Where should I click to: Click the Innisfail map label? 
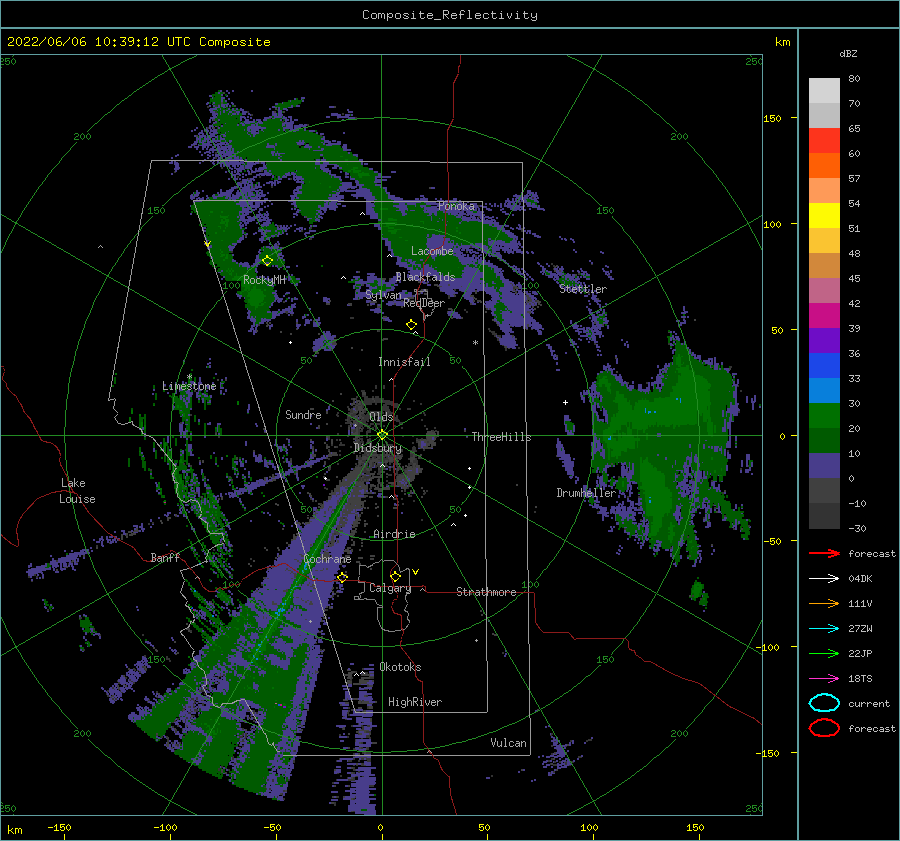coord(404,362)
